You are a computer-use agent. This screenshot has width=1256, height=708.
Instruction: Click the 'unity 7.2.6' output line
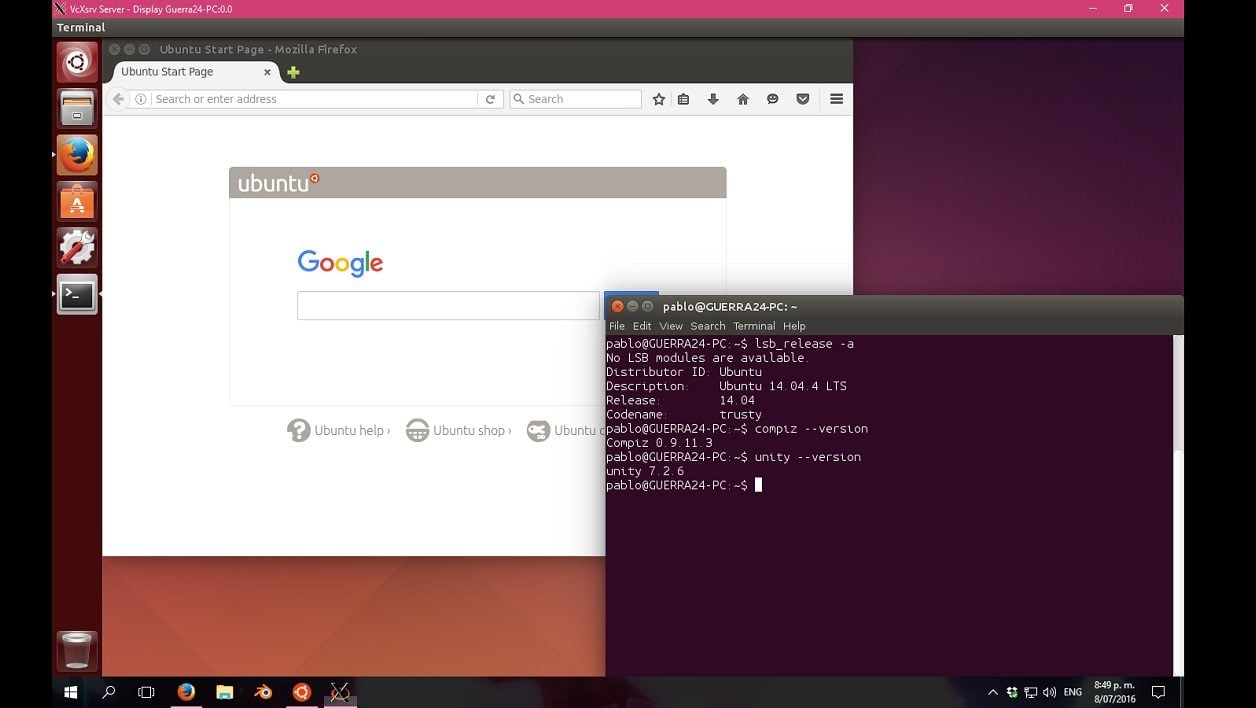point(645,471)
